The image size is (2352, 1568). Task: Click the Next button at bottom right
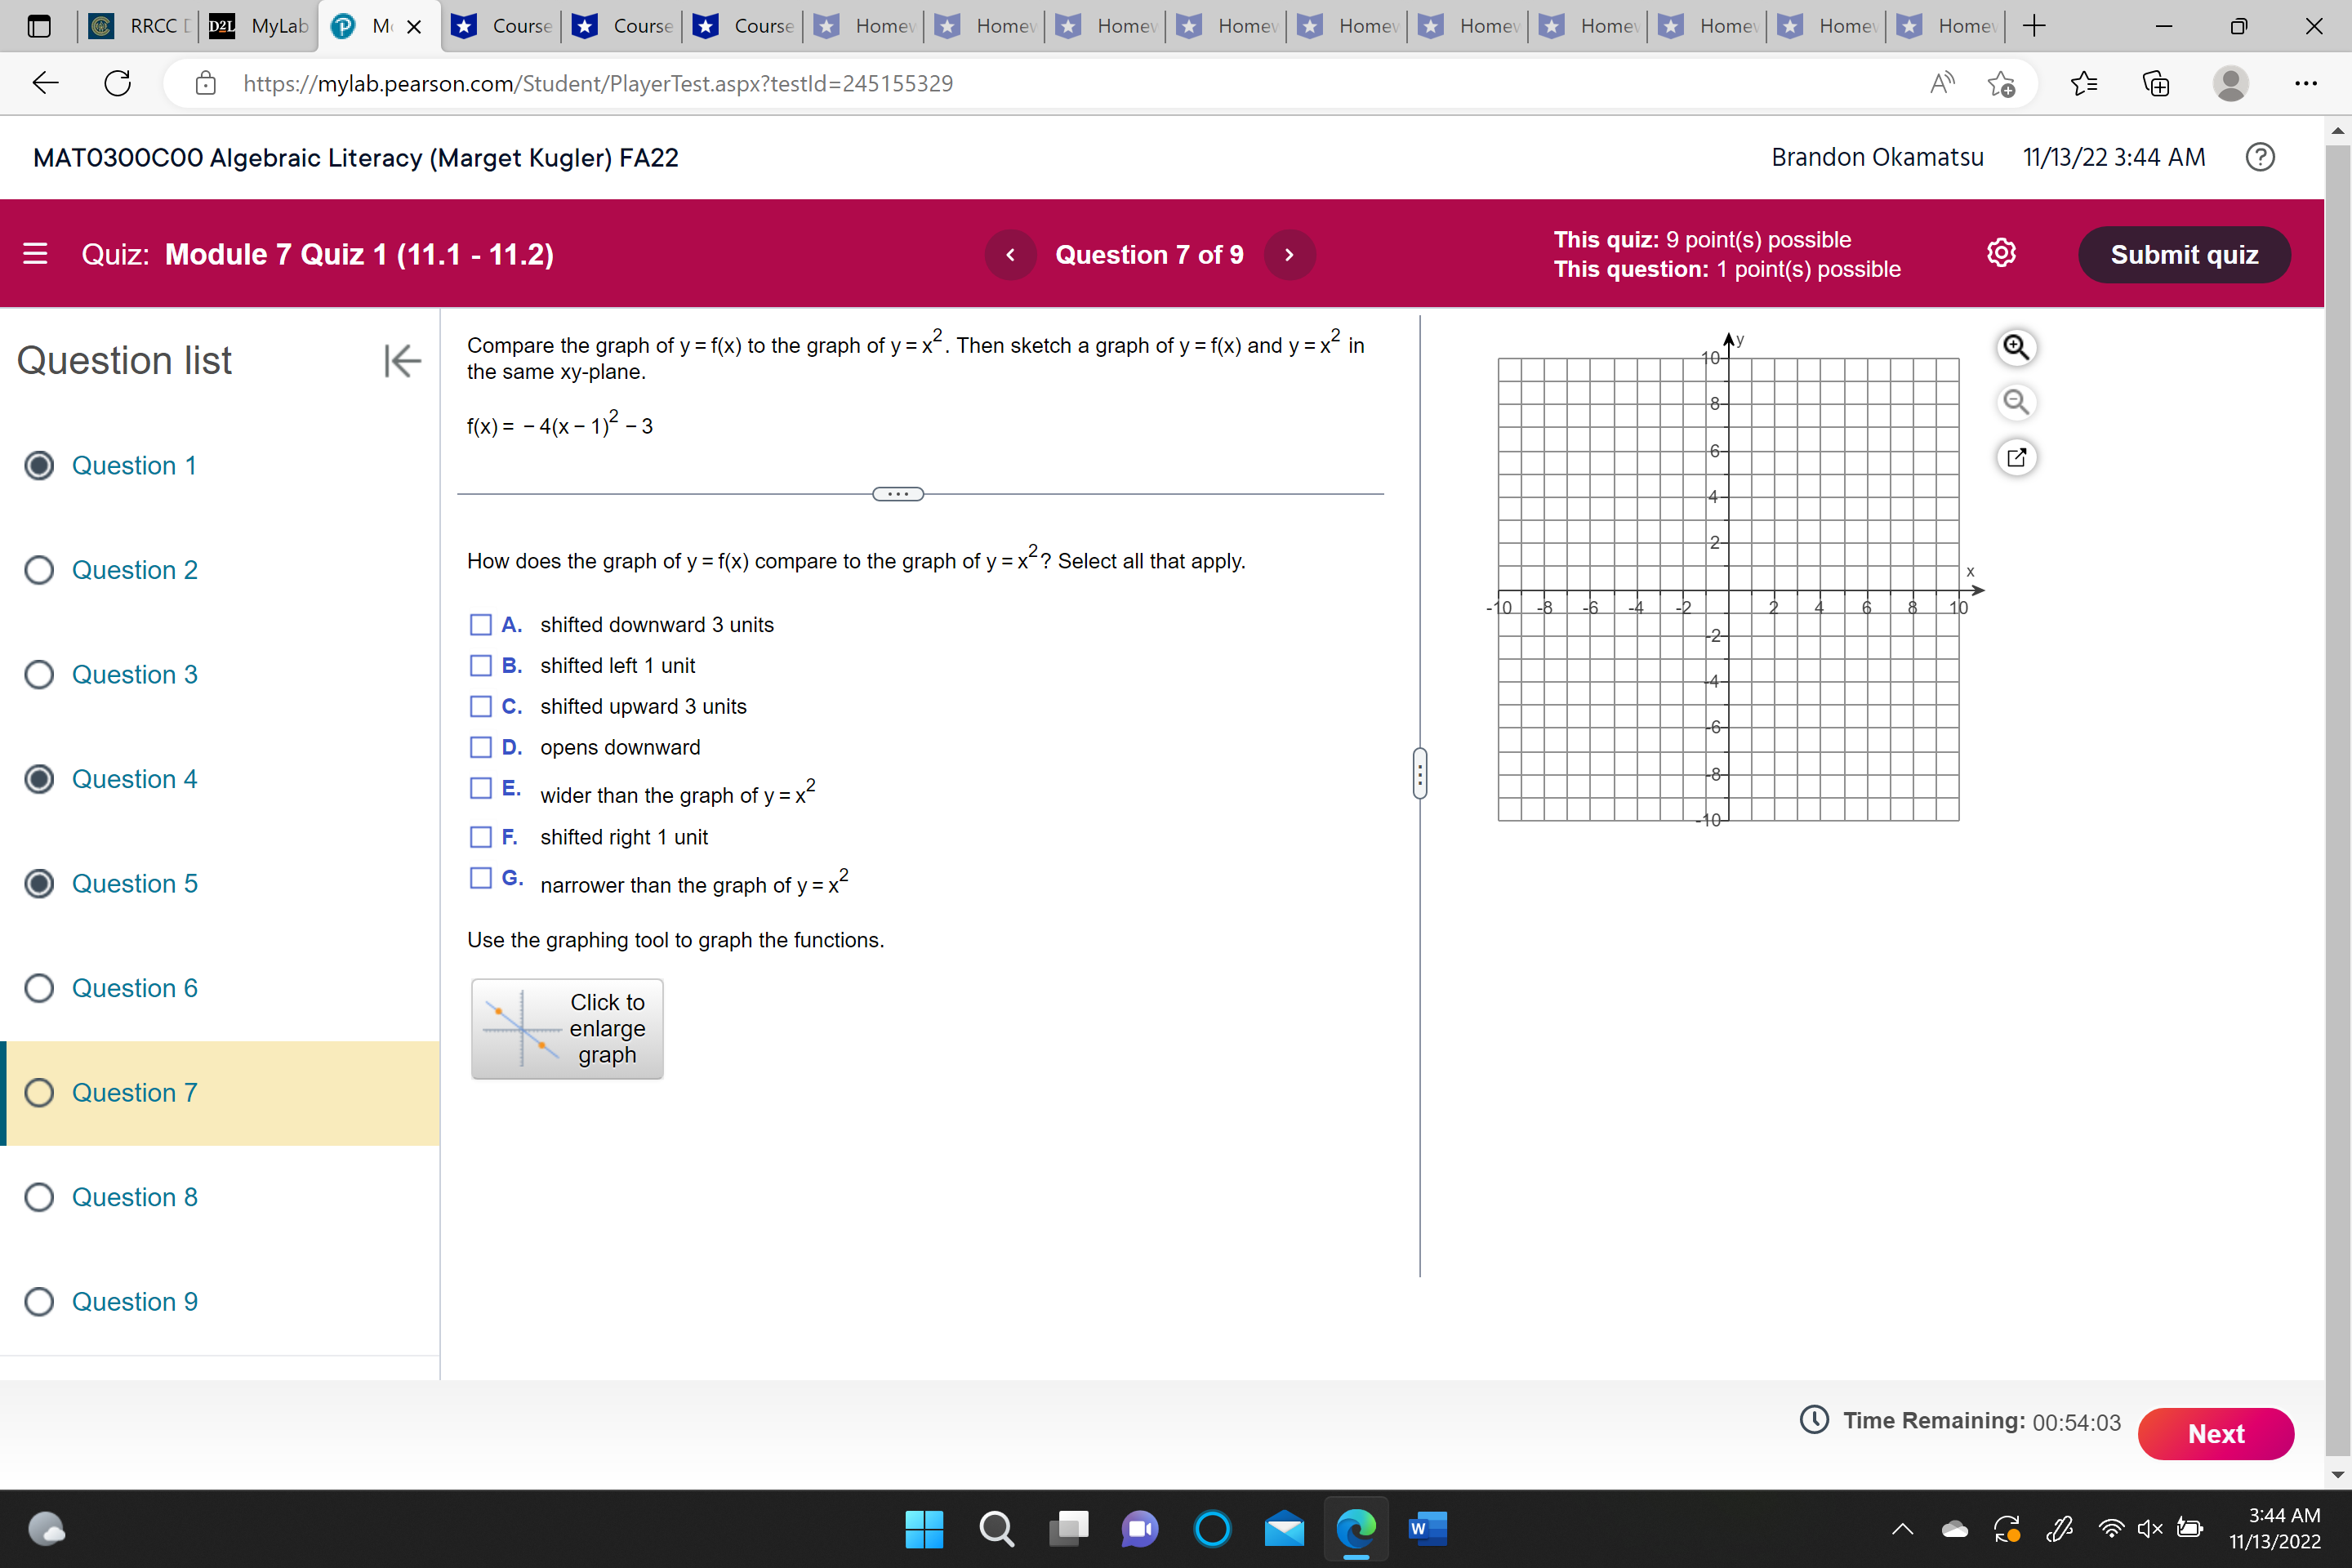coord(2216,1433)
